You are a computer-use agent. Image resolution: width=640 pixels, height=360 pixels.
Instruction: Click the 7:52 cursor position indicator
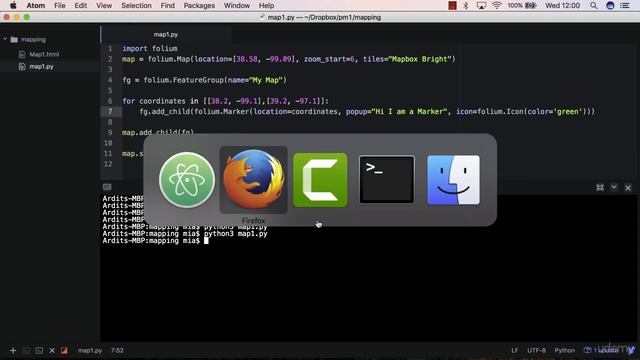pos(117,350)
